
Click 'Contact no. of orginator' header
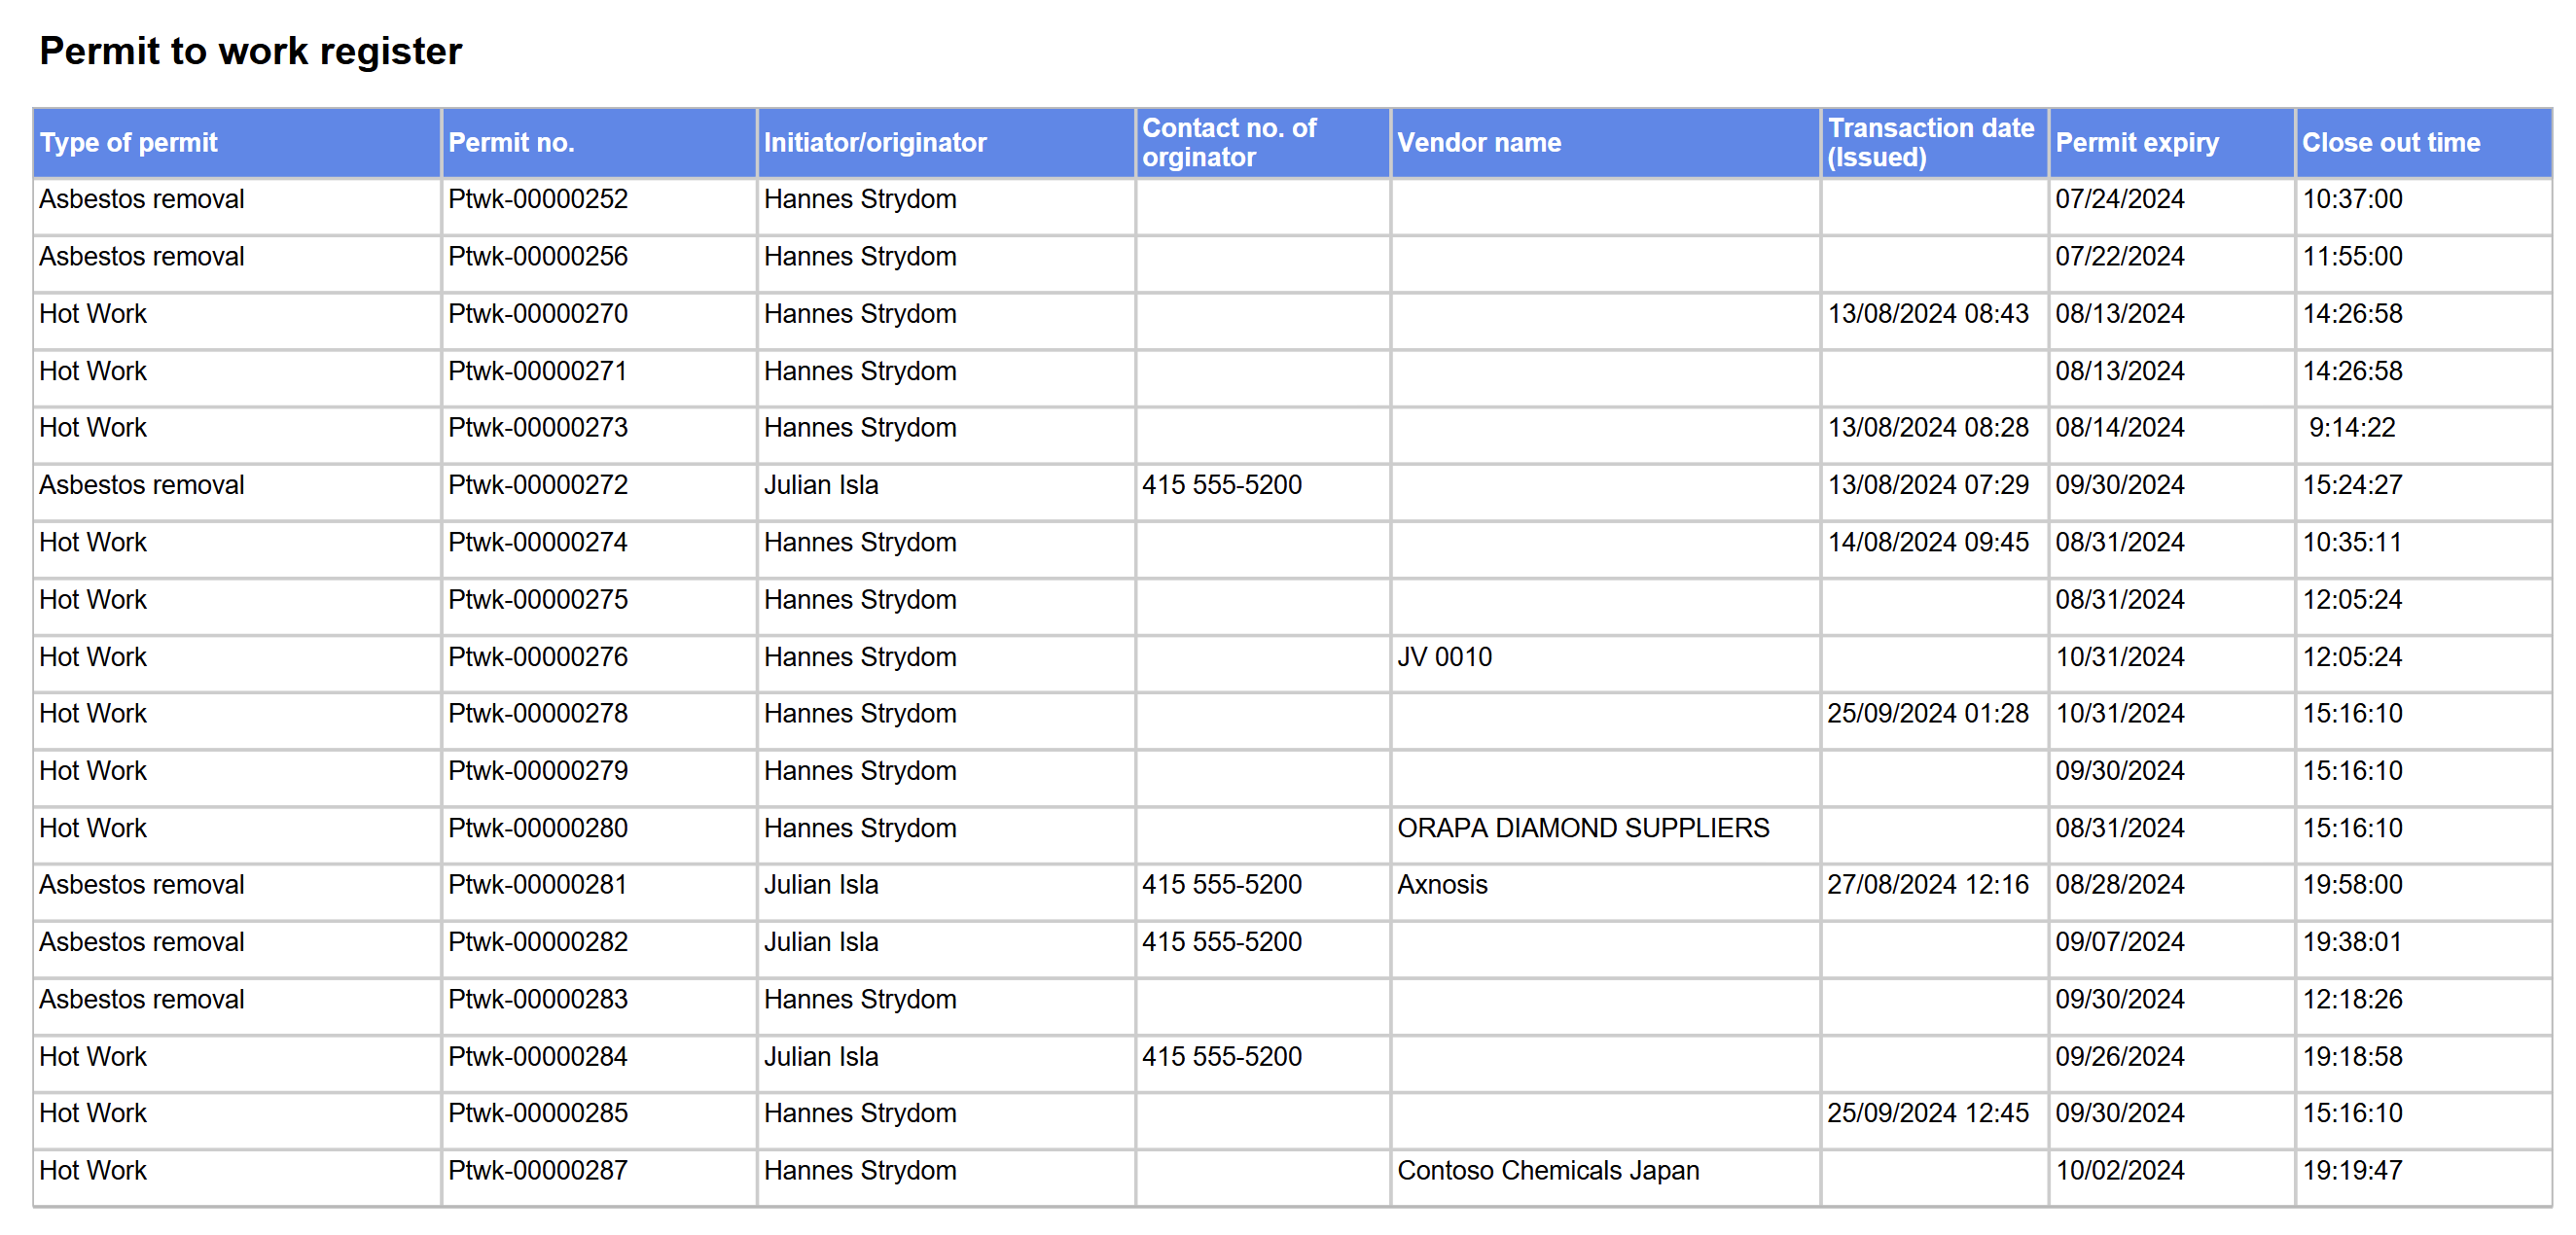click(1228, 143)
